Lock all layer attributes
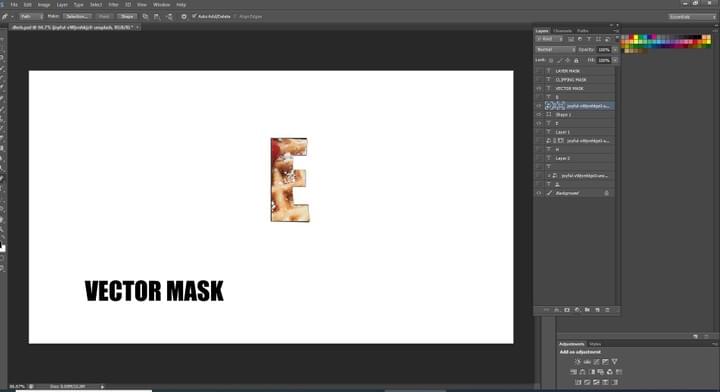The height and width of the screenshot is (392, 720). (x=577, y=60)
